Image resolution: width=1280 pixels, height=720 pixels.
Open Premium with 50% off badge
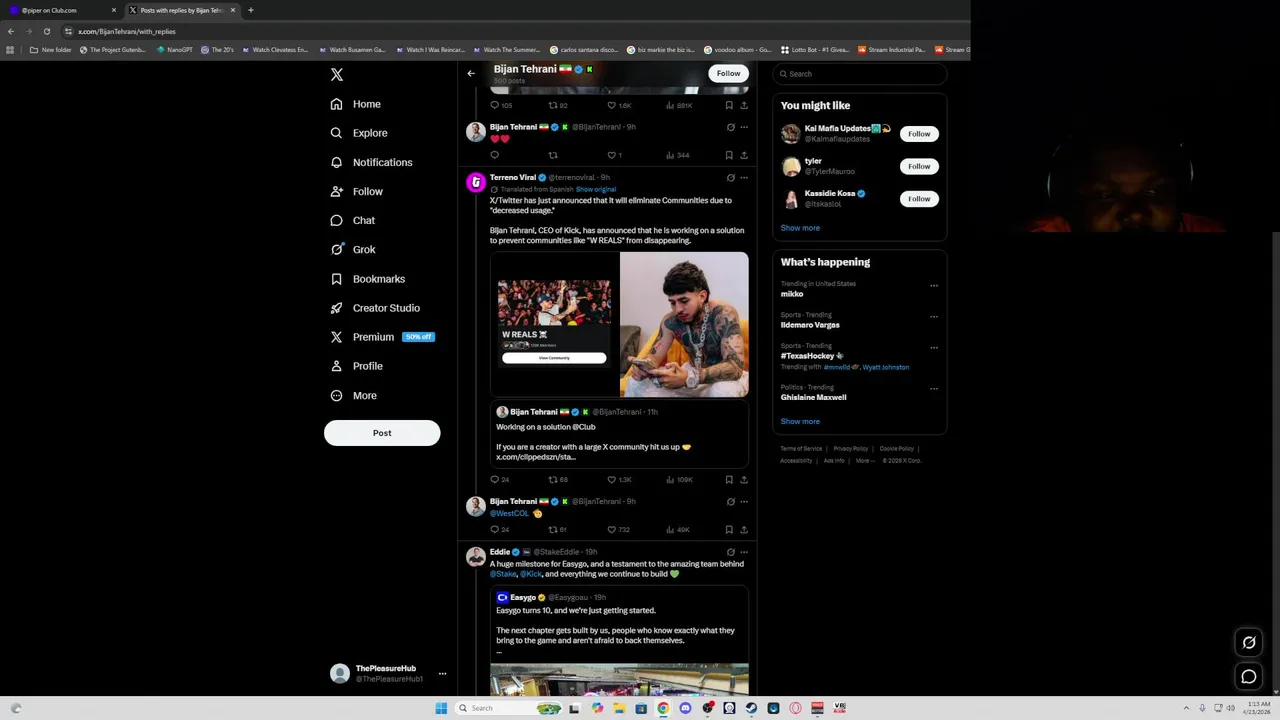pyautogui.click(x=382, y=337)
